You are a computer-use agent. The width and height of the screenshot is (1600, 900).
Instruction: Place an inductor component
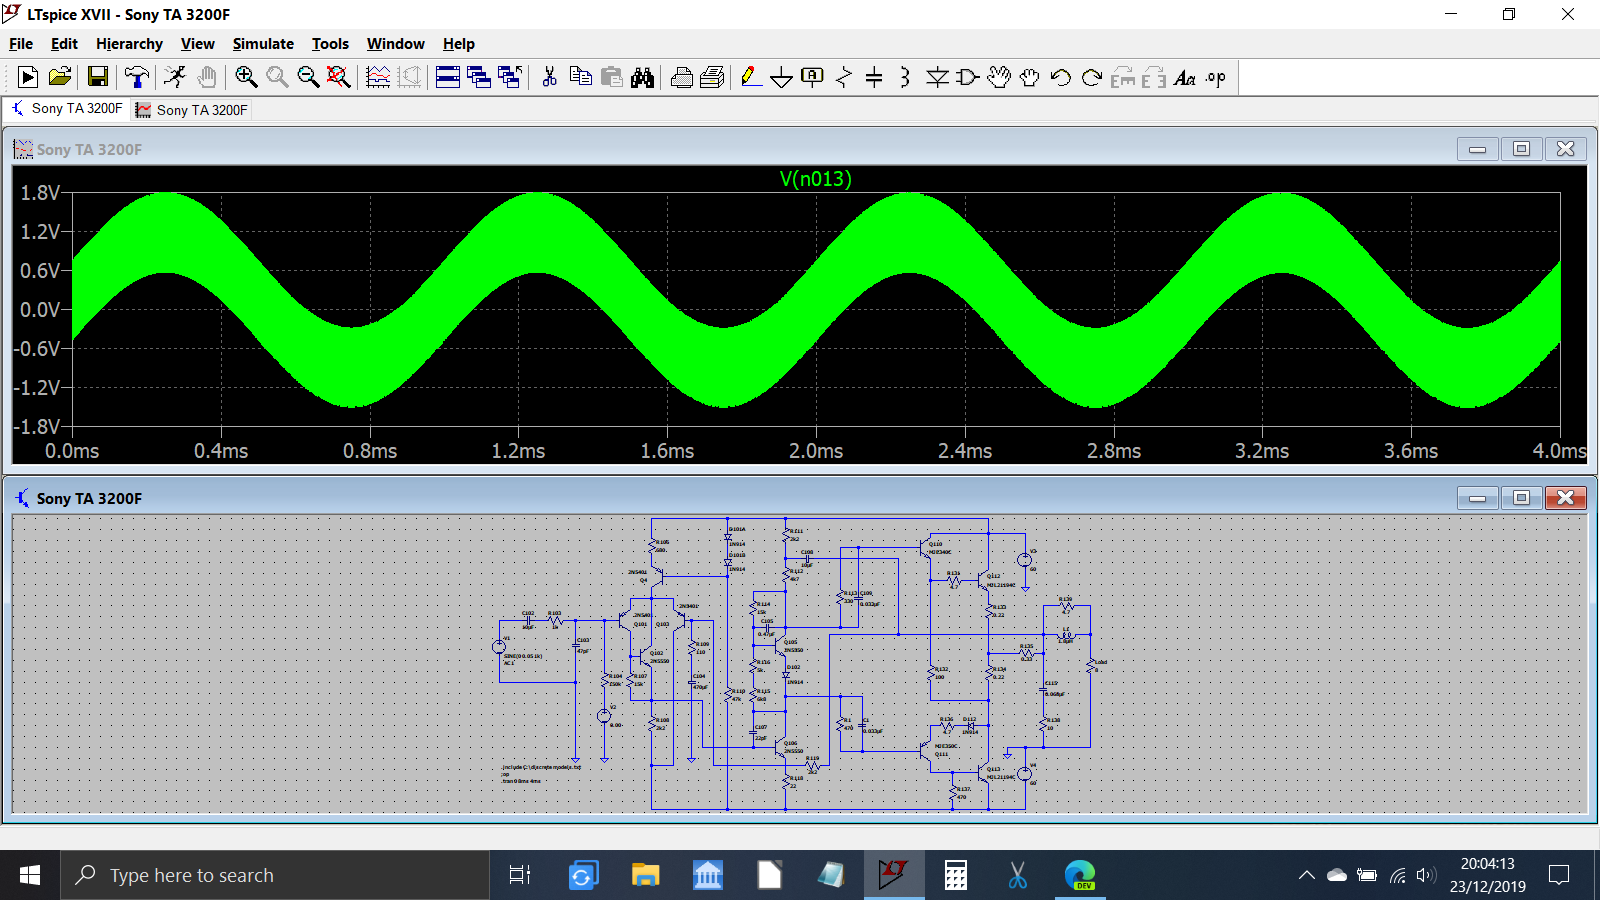click(905, 77)
